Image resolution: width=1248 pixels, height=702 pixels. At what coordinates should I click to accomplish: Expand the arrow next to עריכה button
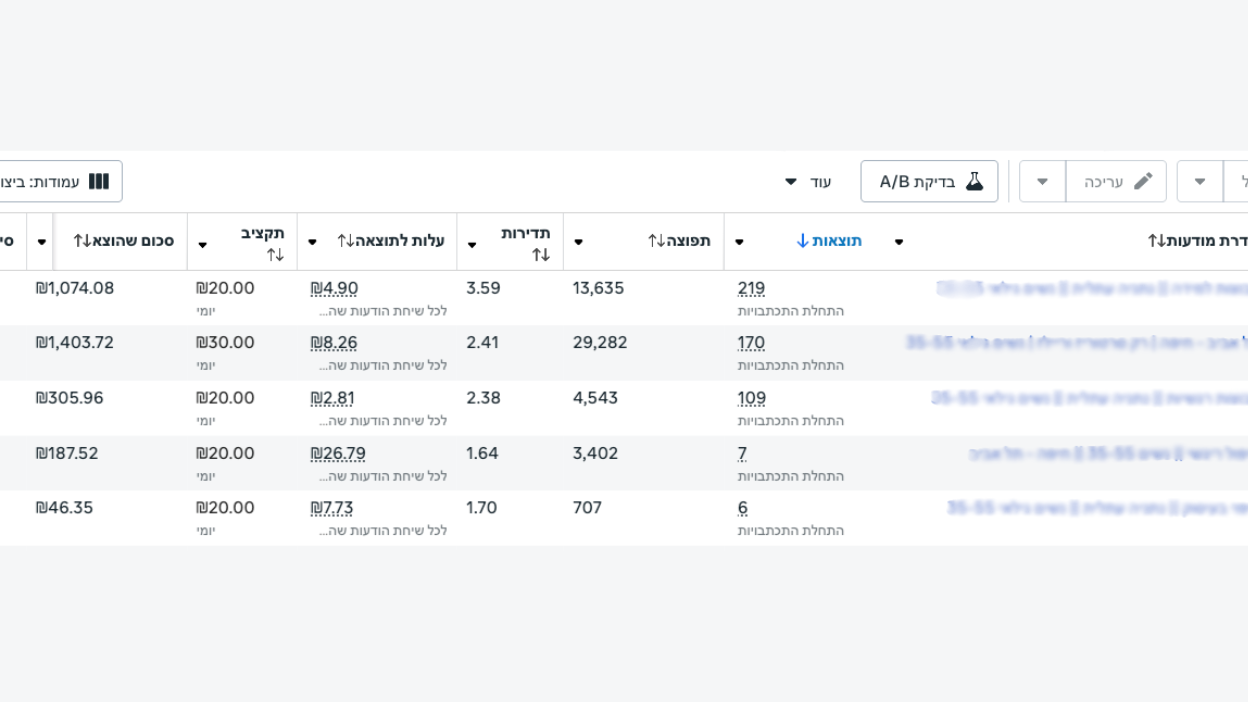coord(1042,182)
